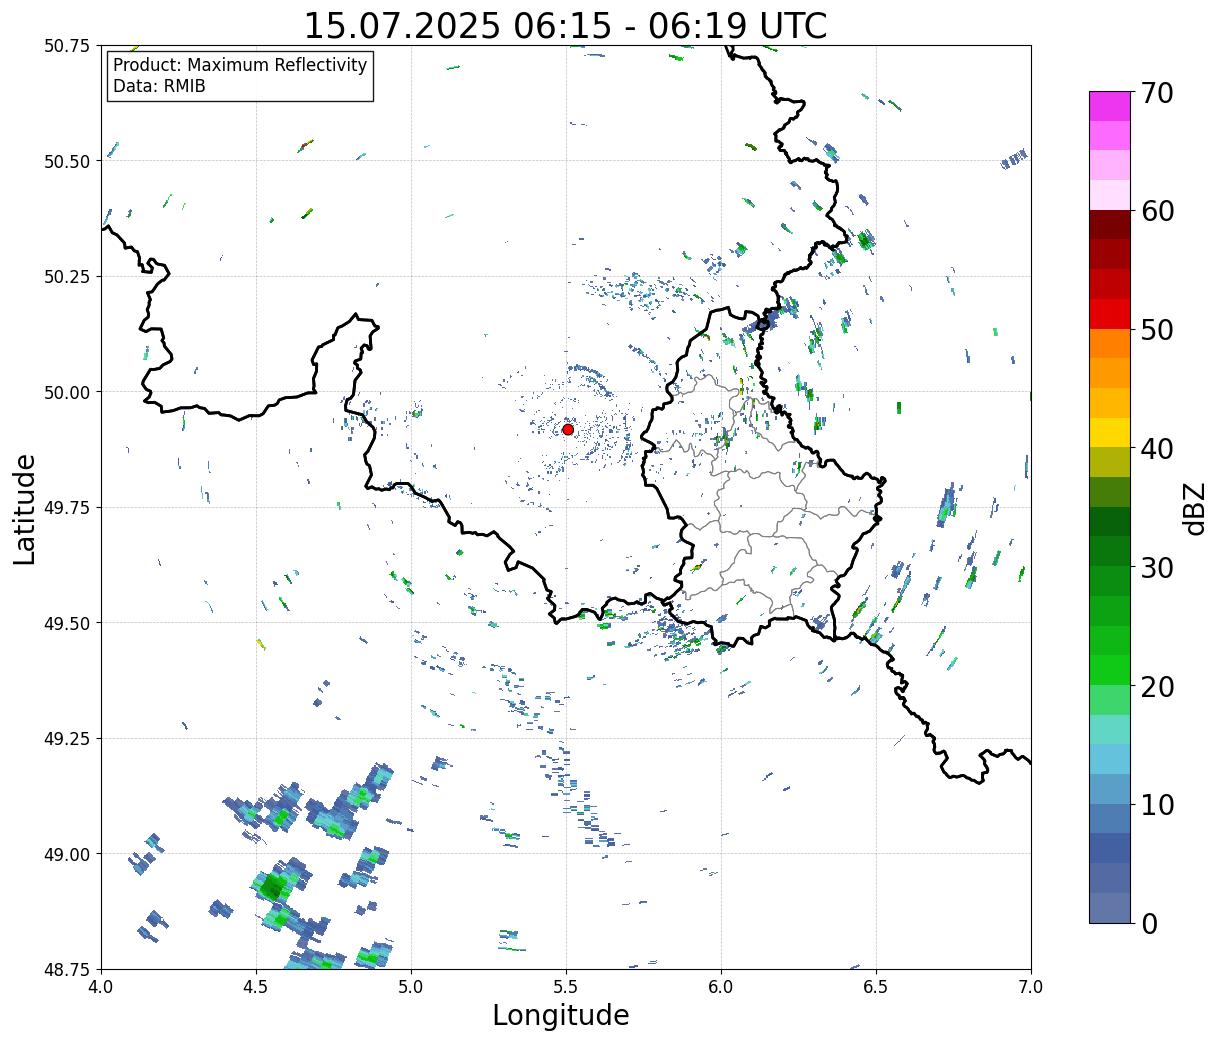Click the latitude tick label 50.50
Image resolution: width=1219 pixels, height=1040 pixels.
pos(67,161)
